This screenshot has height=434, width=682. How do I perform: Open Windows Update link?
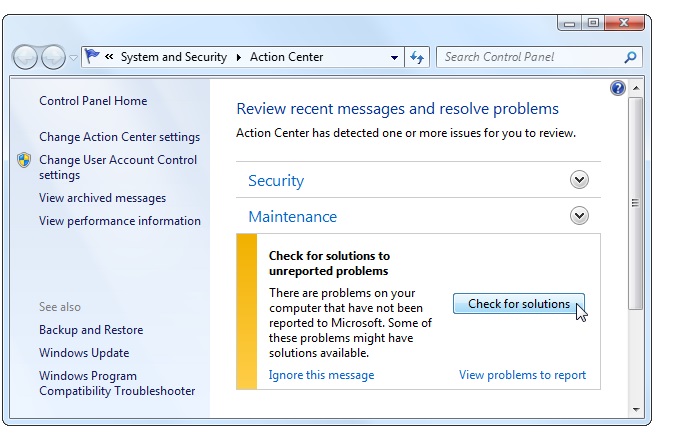pyautogui.click(x=84, y=353)
